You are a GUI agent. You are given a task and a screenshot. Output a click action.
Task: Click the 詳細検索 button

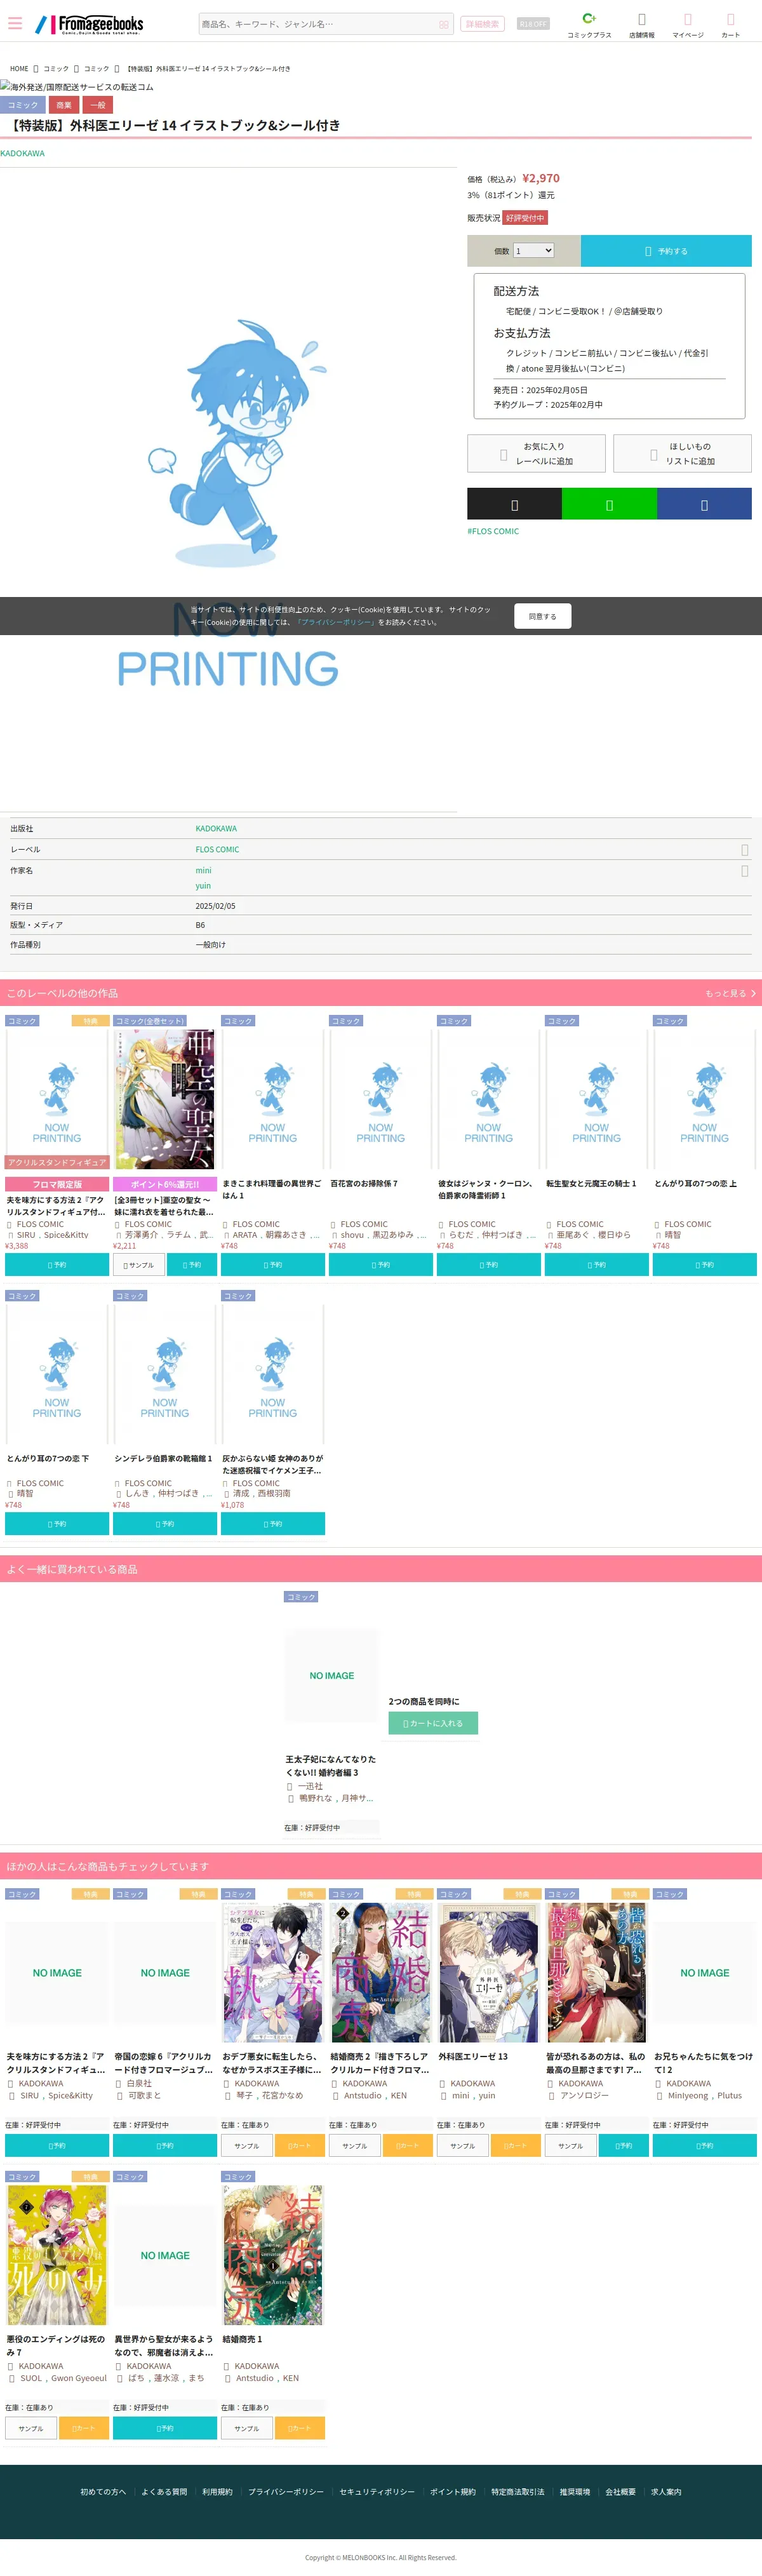pos(482,24)
